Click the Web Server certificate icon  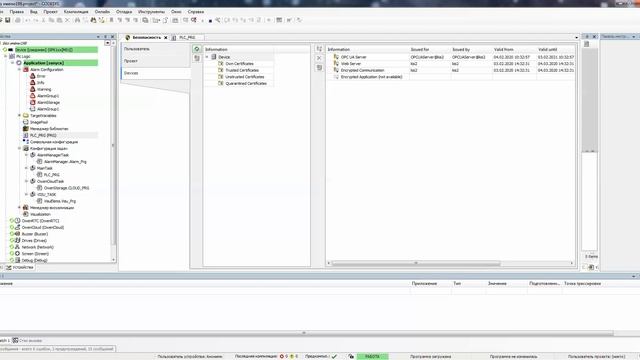pos(336,64)
